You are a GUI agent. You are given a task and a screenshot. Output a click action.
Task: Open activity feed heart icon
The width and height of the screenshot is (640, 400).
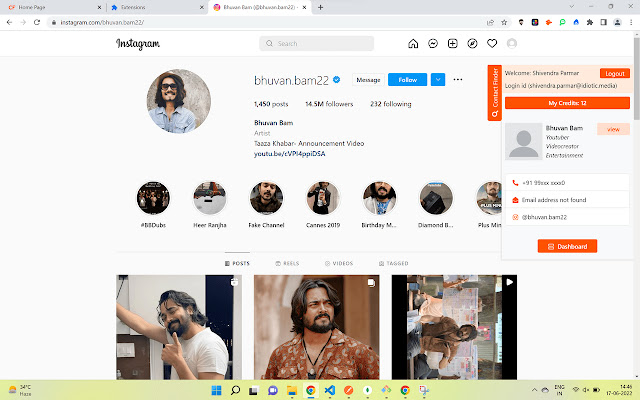pos(492,43)
